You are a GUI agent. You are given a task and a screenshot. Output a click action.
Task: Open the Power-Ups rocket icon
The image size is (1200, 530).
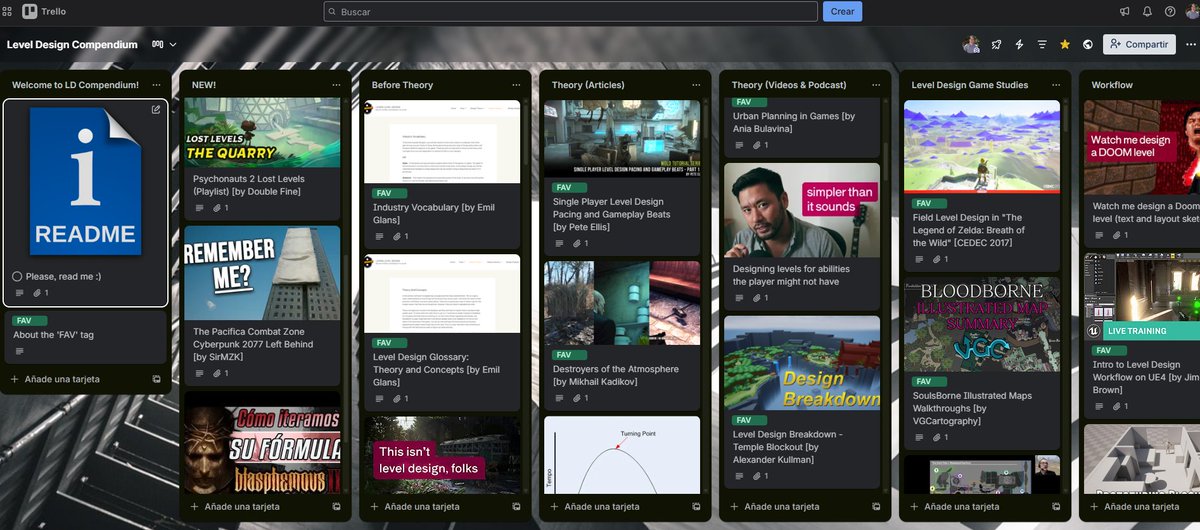tap(996, 44)
